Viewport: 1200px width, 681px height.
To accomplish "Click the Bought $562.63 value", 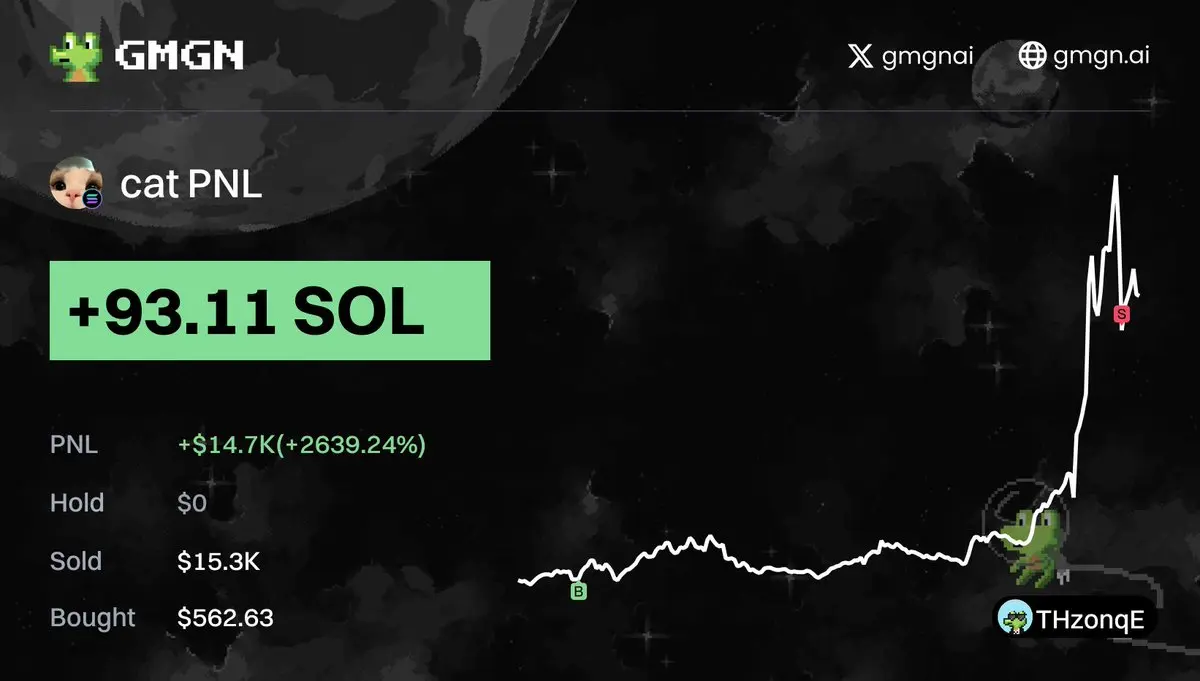I will point(225,618).
